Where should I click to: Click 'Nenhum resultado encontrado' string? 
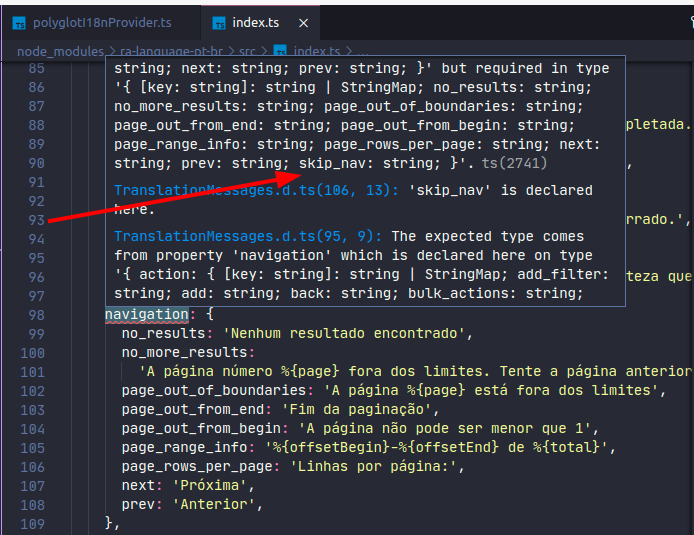(344, 333)
